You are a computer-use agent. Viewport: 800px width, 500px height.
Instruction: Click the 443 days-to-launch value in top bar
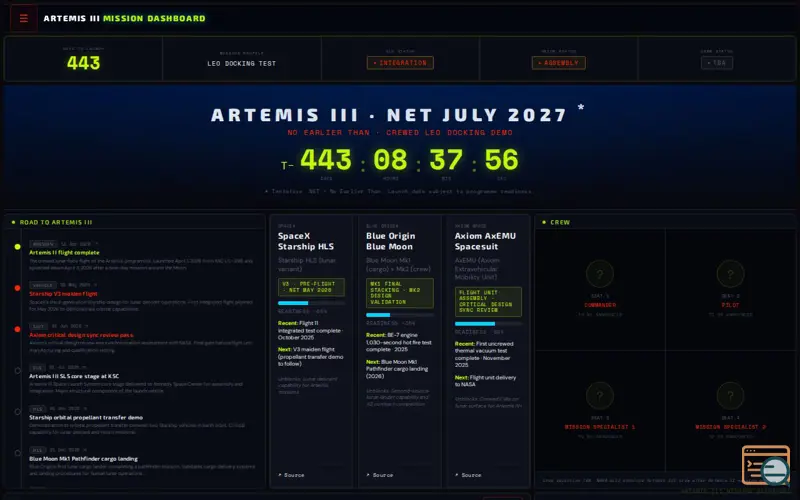(x=84, y=63)
